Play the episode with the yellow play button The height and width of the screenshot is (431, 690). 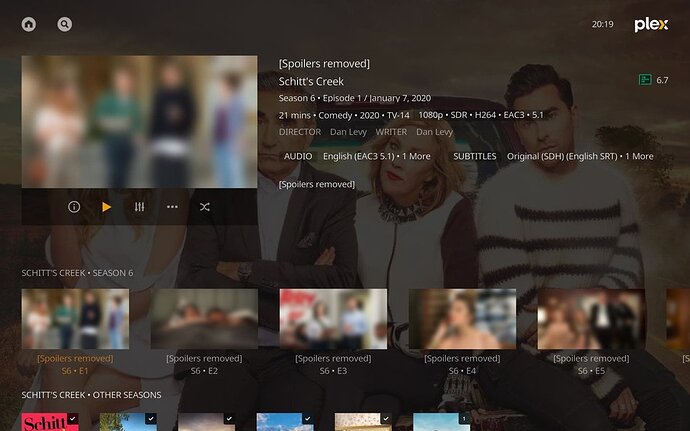(106, 206)
